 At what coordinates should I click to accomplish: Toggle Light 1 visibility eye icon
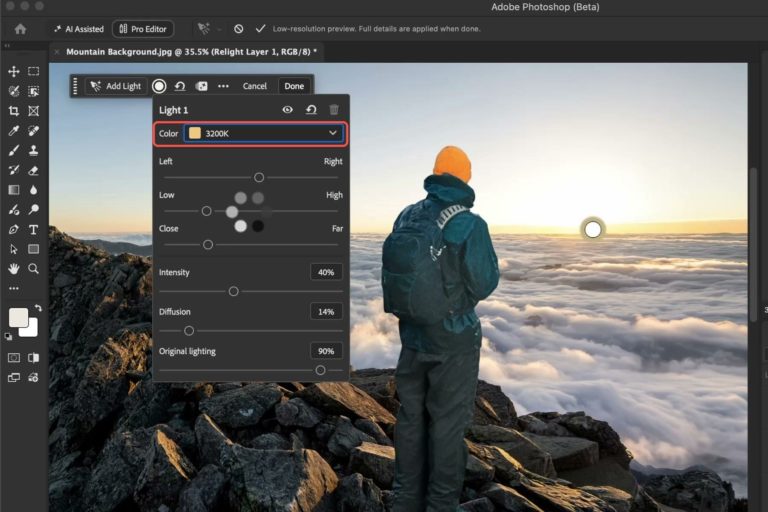tap(288, 110)
